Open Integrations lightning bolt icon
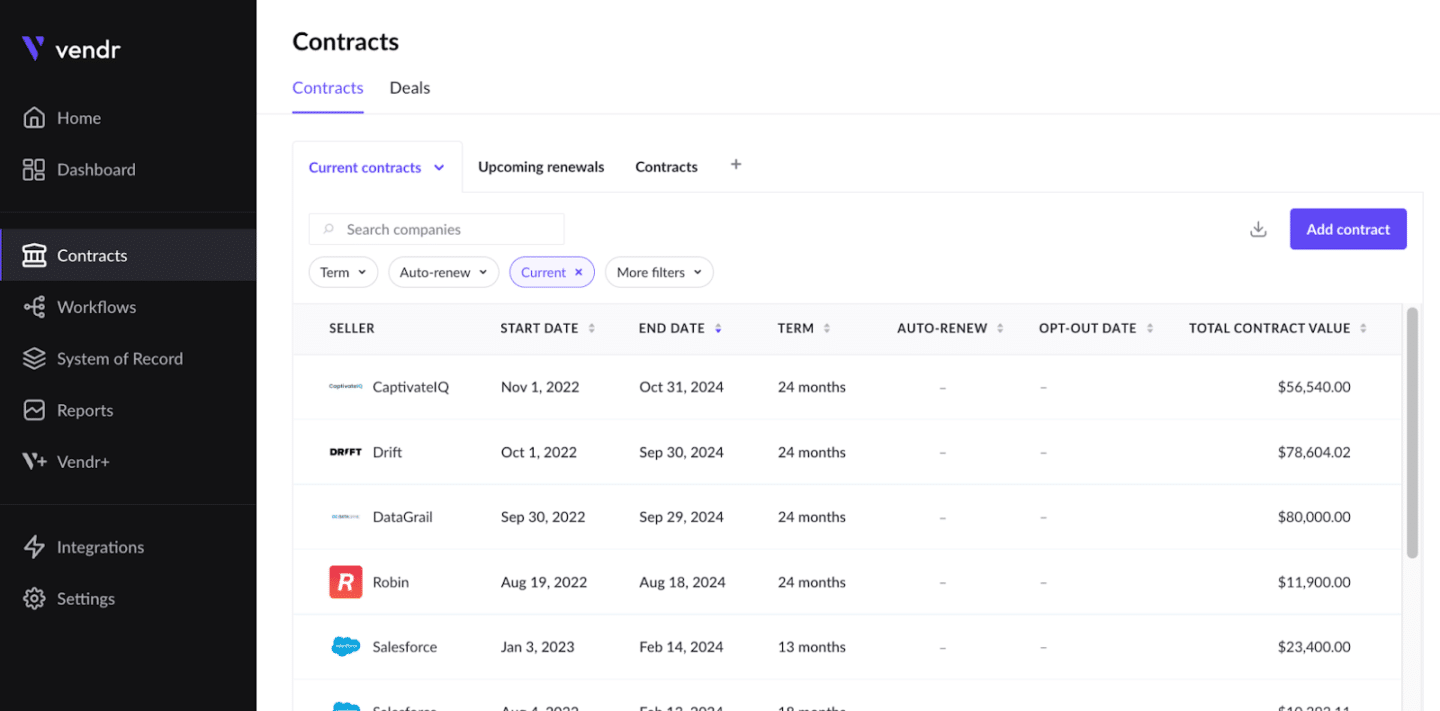The image size is (1440, 711). [x=34, y=547]
